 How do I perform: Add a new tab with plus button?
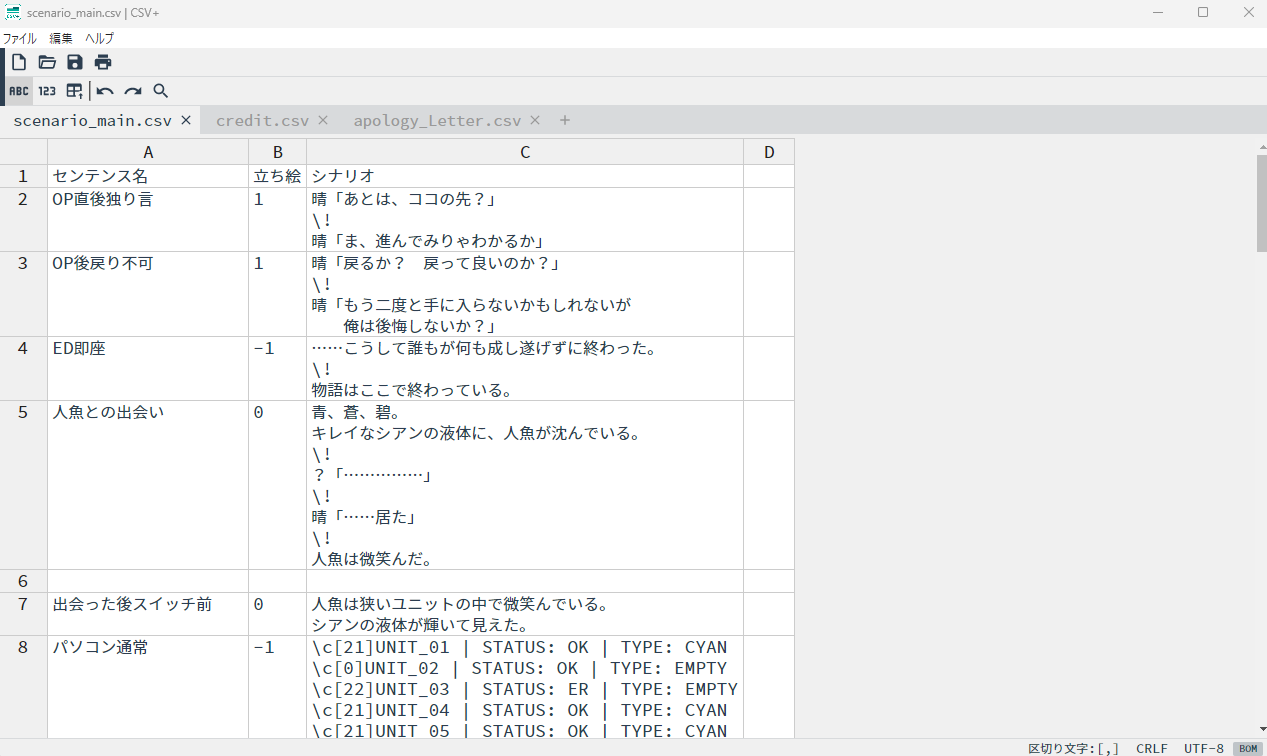click(x=565, y=120)
